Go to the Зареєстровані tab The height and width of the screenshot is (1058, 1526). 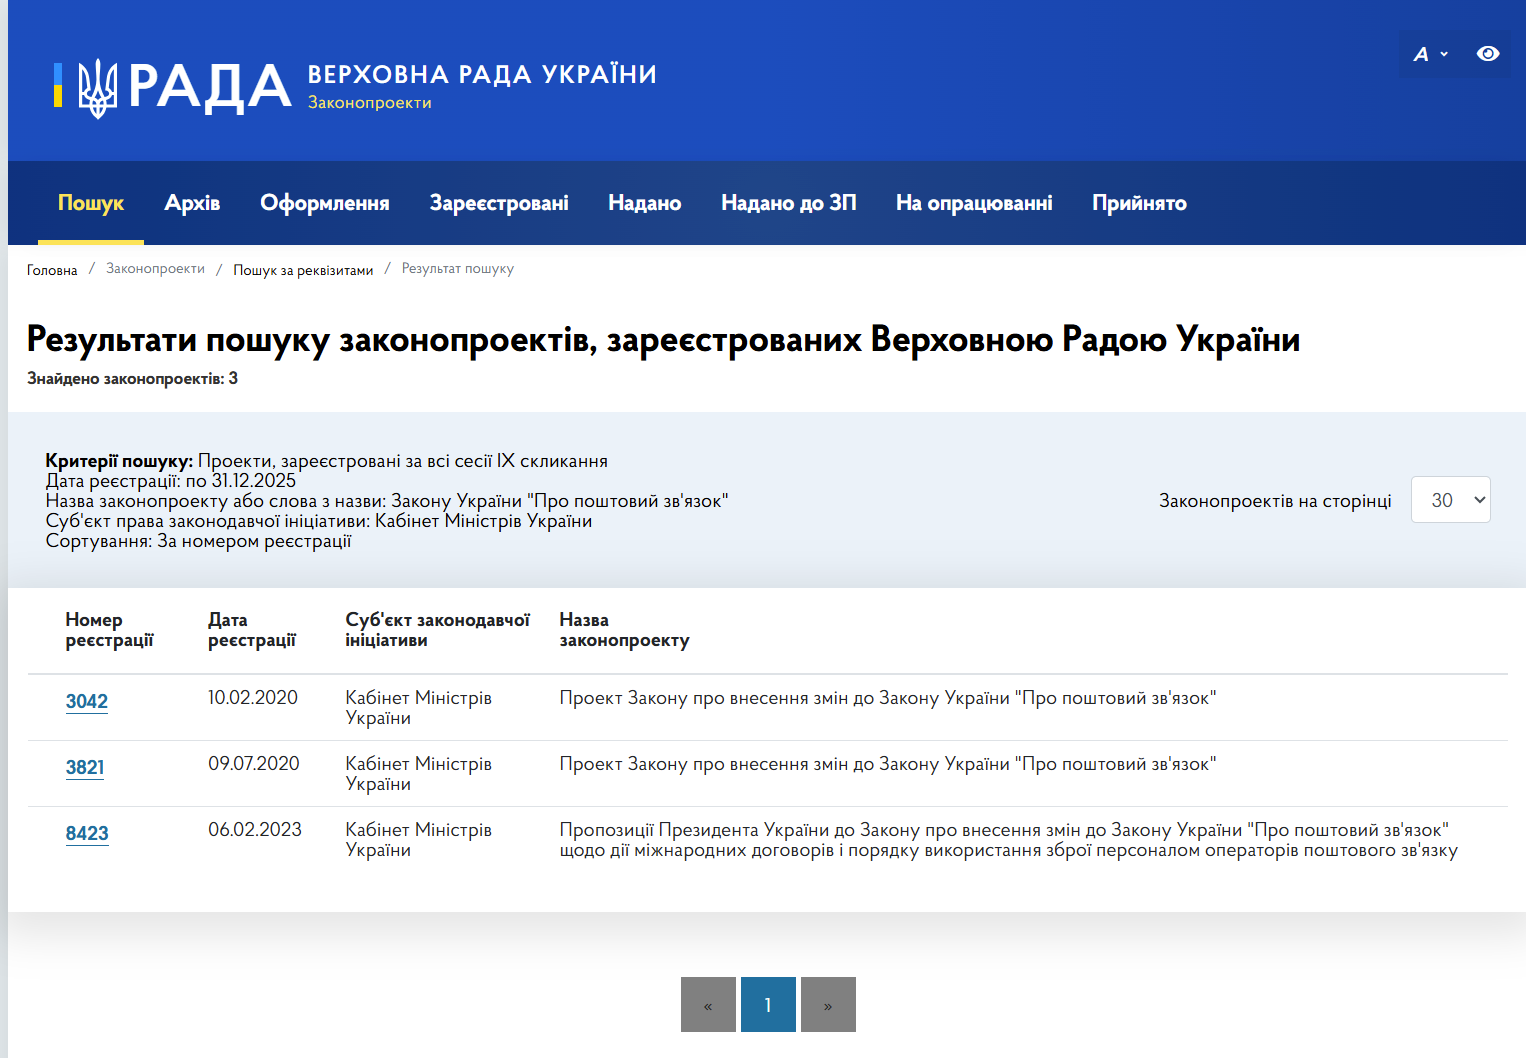[x=499, y=203]
